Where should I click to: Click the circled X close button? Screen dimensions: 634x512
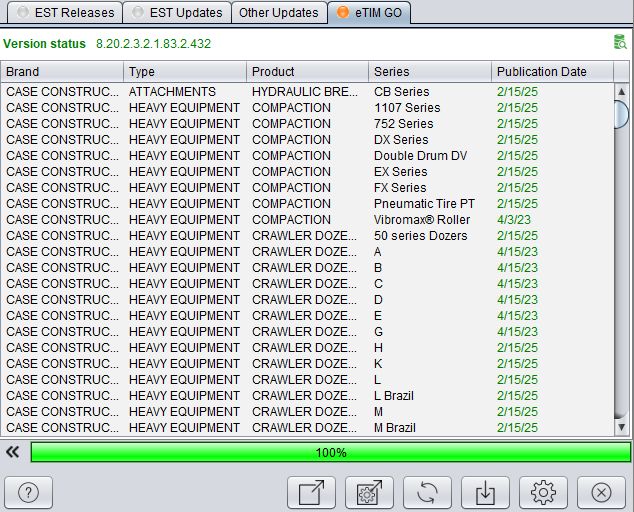pyautogui.click(x=601, y=493)
